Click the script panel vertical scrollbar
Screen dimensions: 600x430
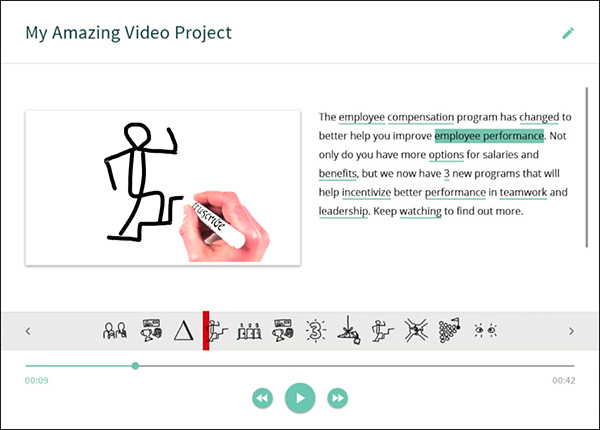[587, 165]
